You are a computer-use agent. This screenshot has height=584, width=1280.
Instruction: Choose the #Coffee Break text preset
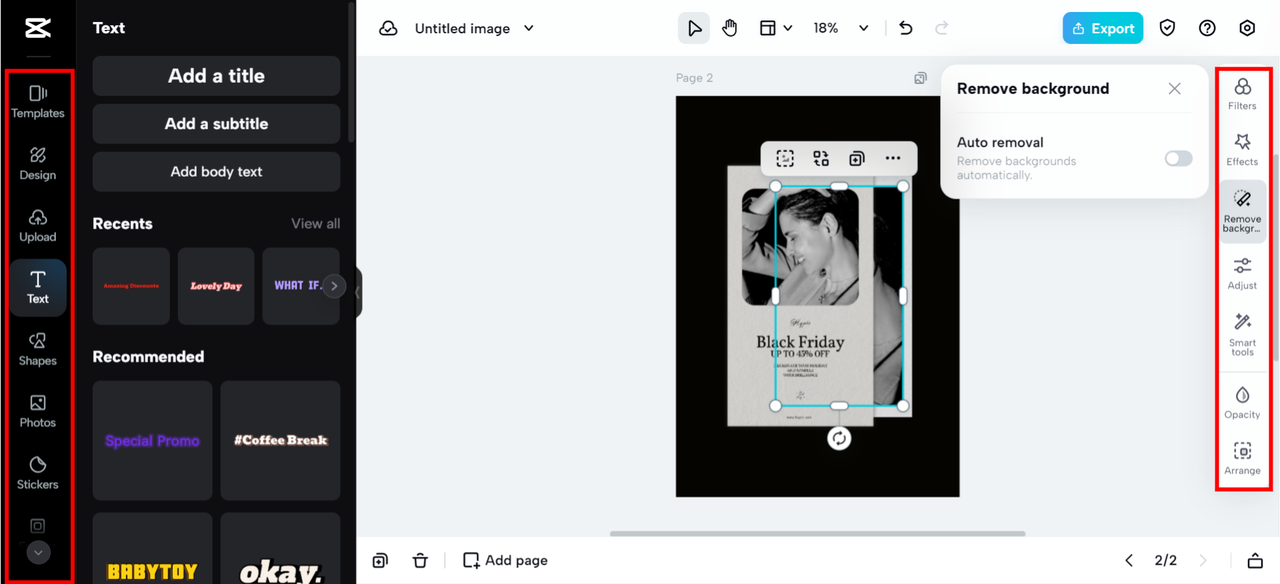click(x=281, y=440)
